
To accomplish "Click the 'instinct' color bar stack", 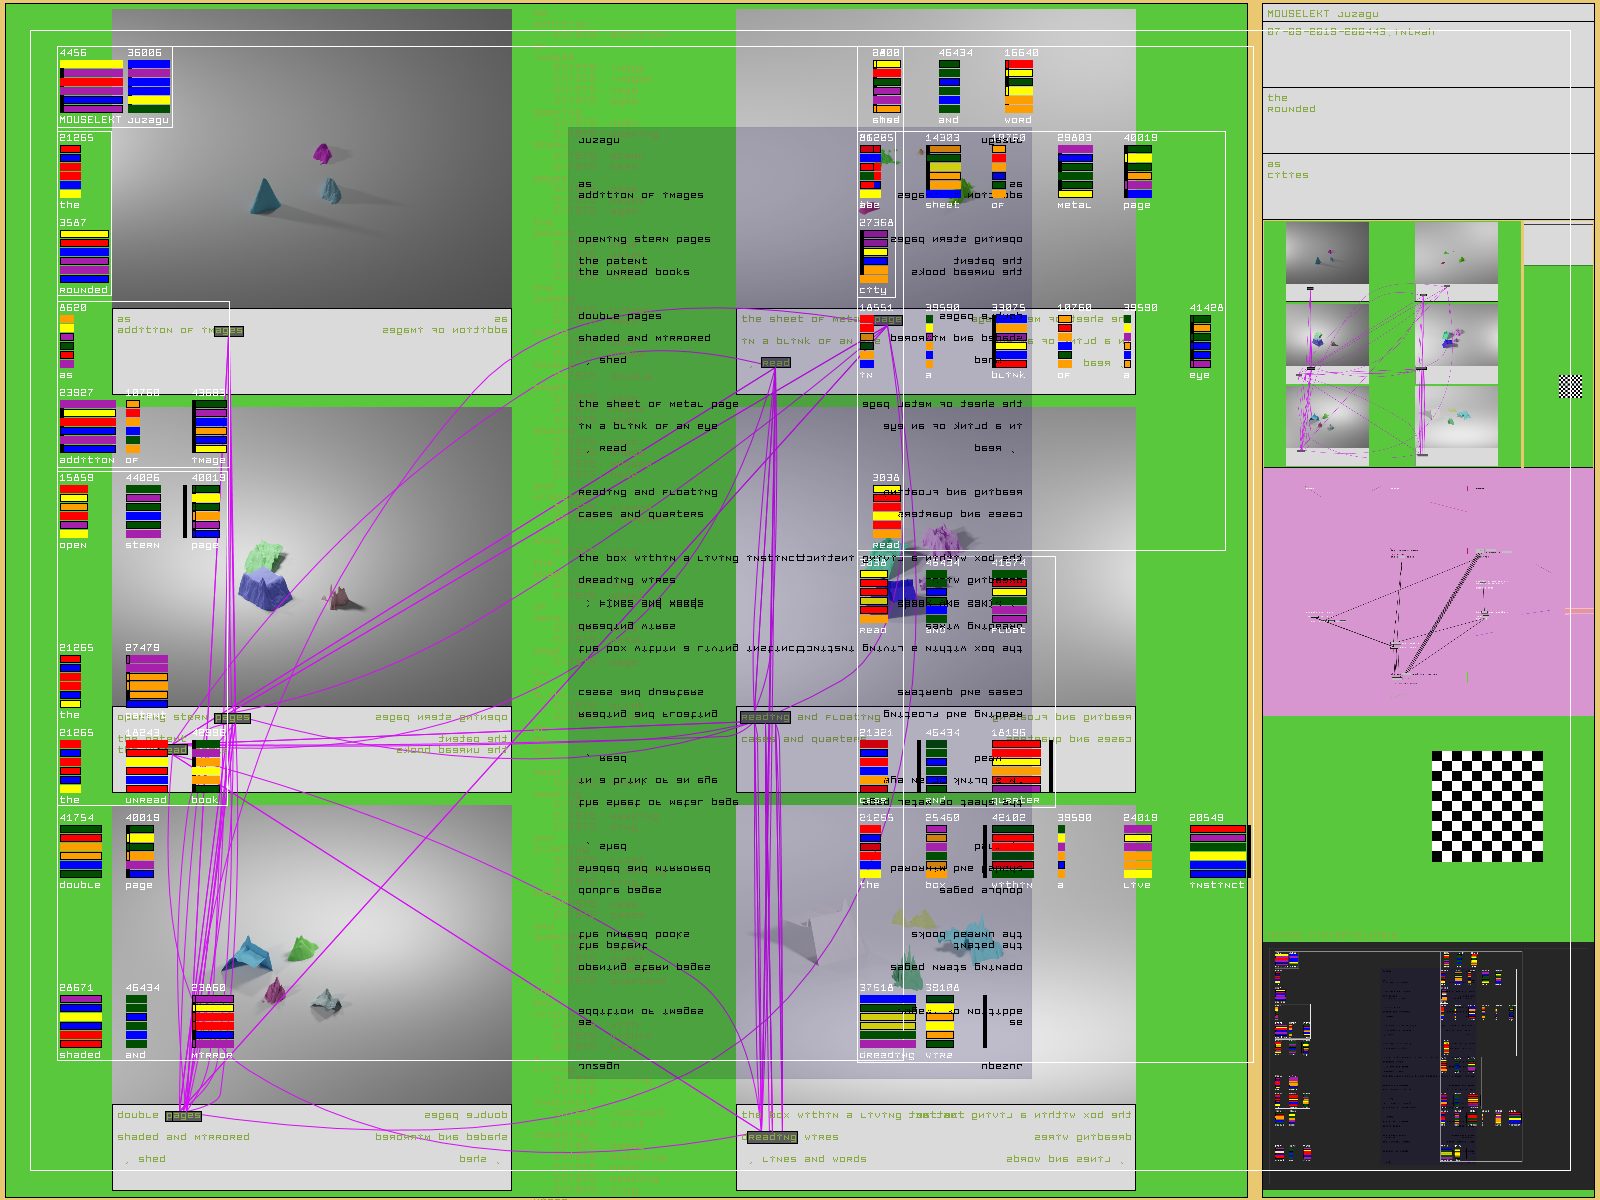I will (1217, 851).
